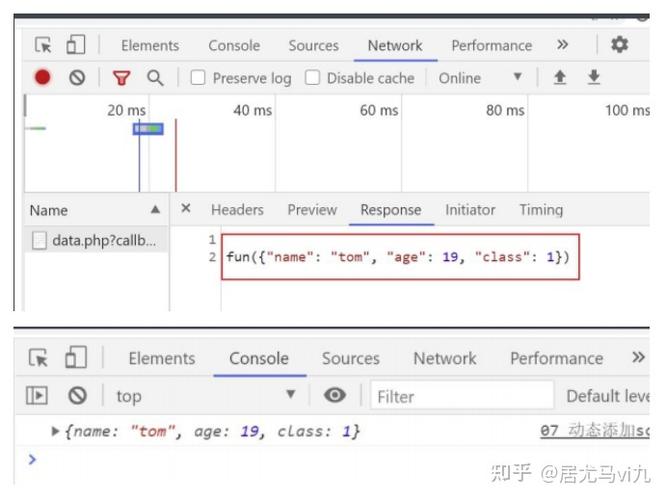Activate element inspector in Console devtools panel
Image resolution: width=667 pixels, height=500 pixels.
(x=38, y=358)
